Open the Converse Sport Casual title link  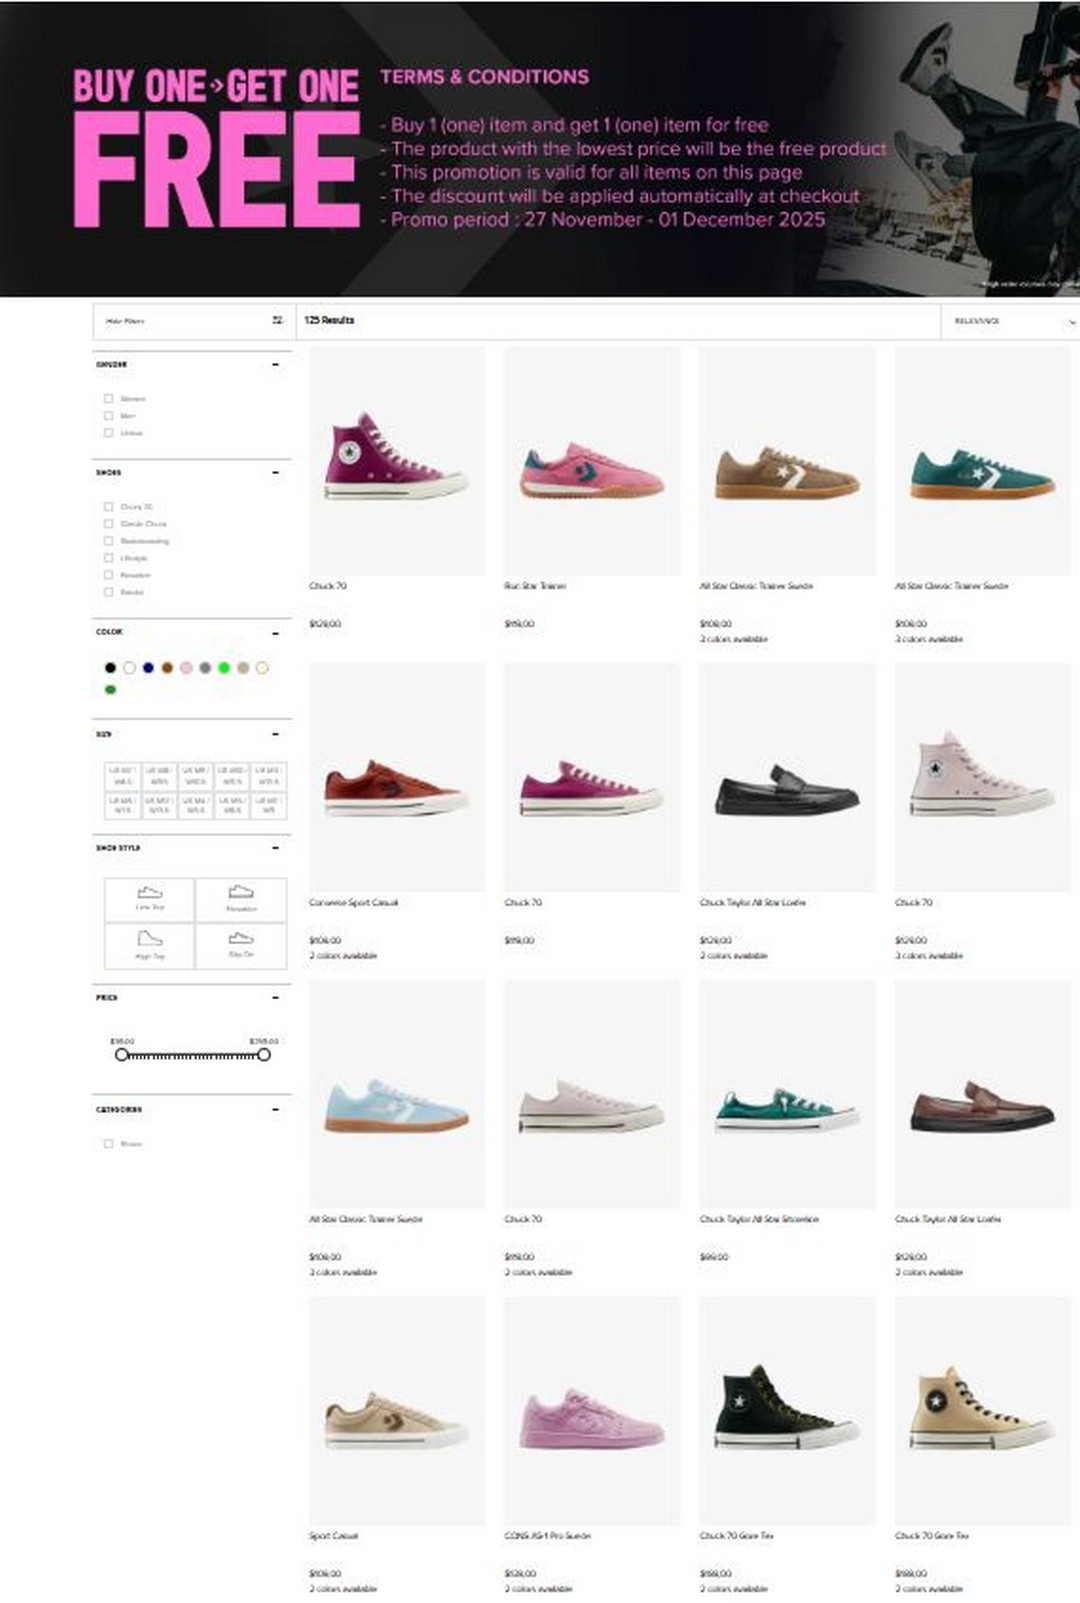(353, 902)
